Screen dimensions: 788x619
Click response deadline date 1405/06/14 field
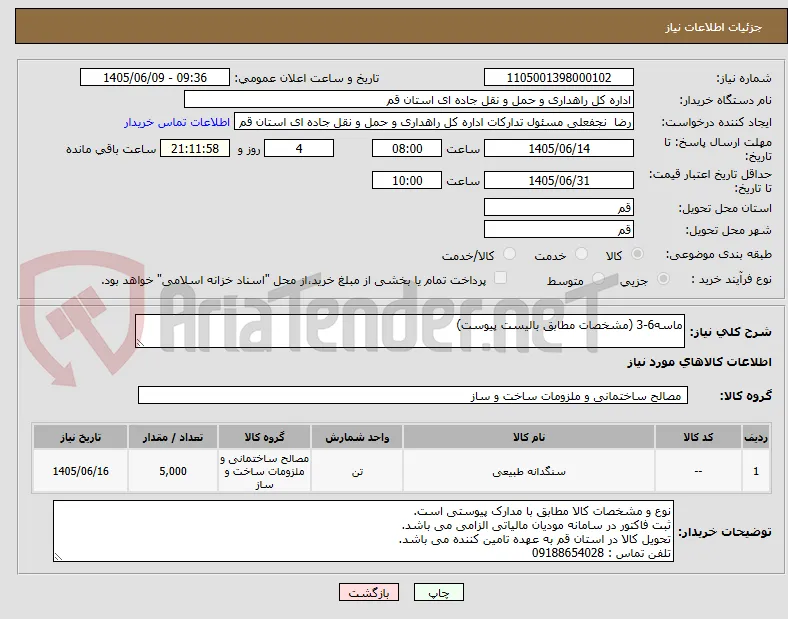point(558,149)
